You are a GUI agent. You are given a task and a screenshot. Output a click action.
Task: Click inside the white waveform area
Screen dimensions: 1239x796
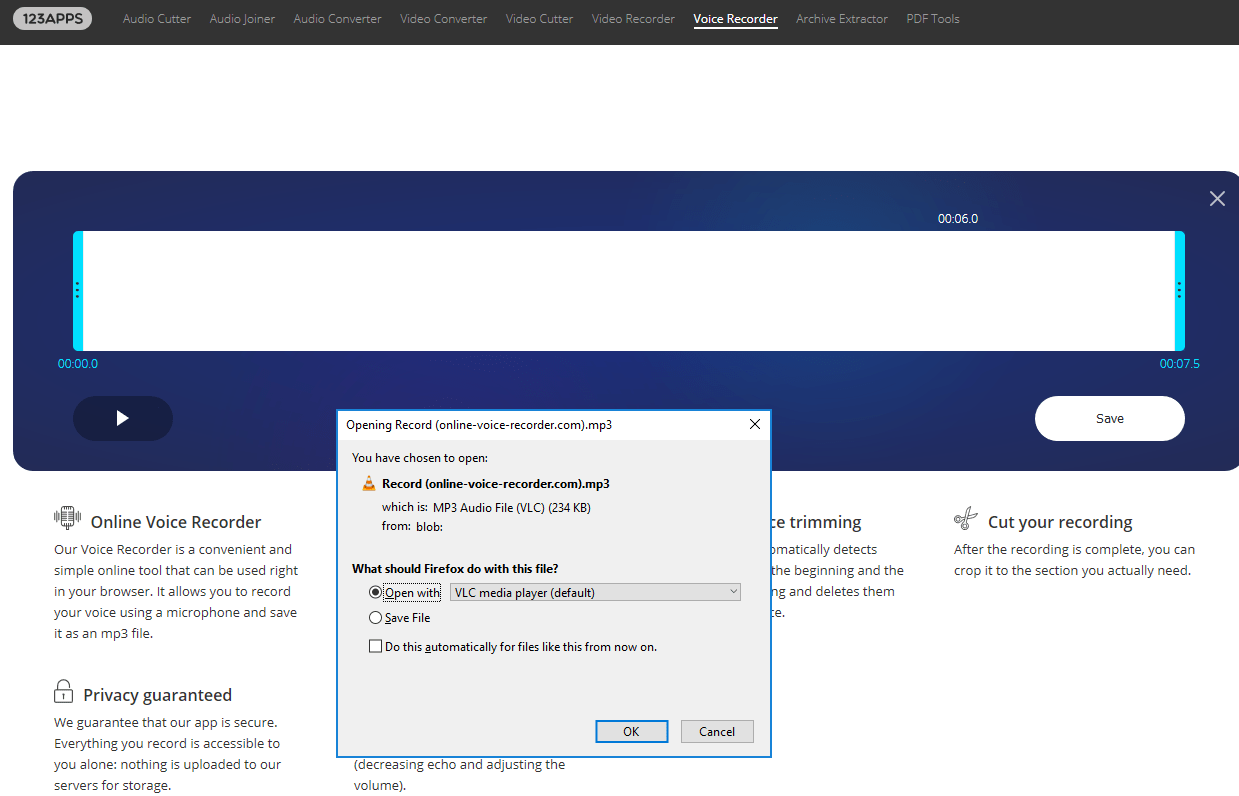click(629, 291)
